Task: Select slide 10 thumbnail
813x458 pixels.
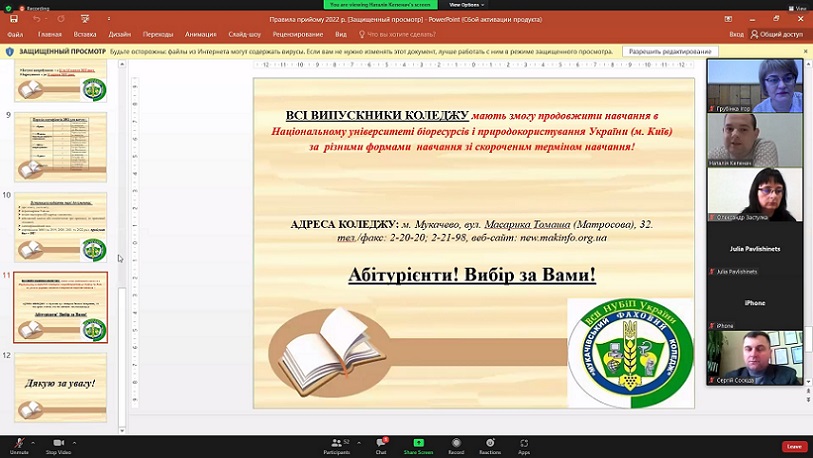Action: click(x=61, y=227)
